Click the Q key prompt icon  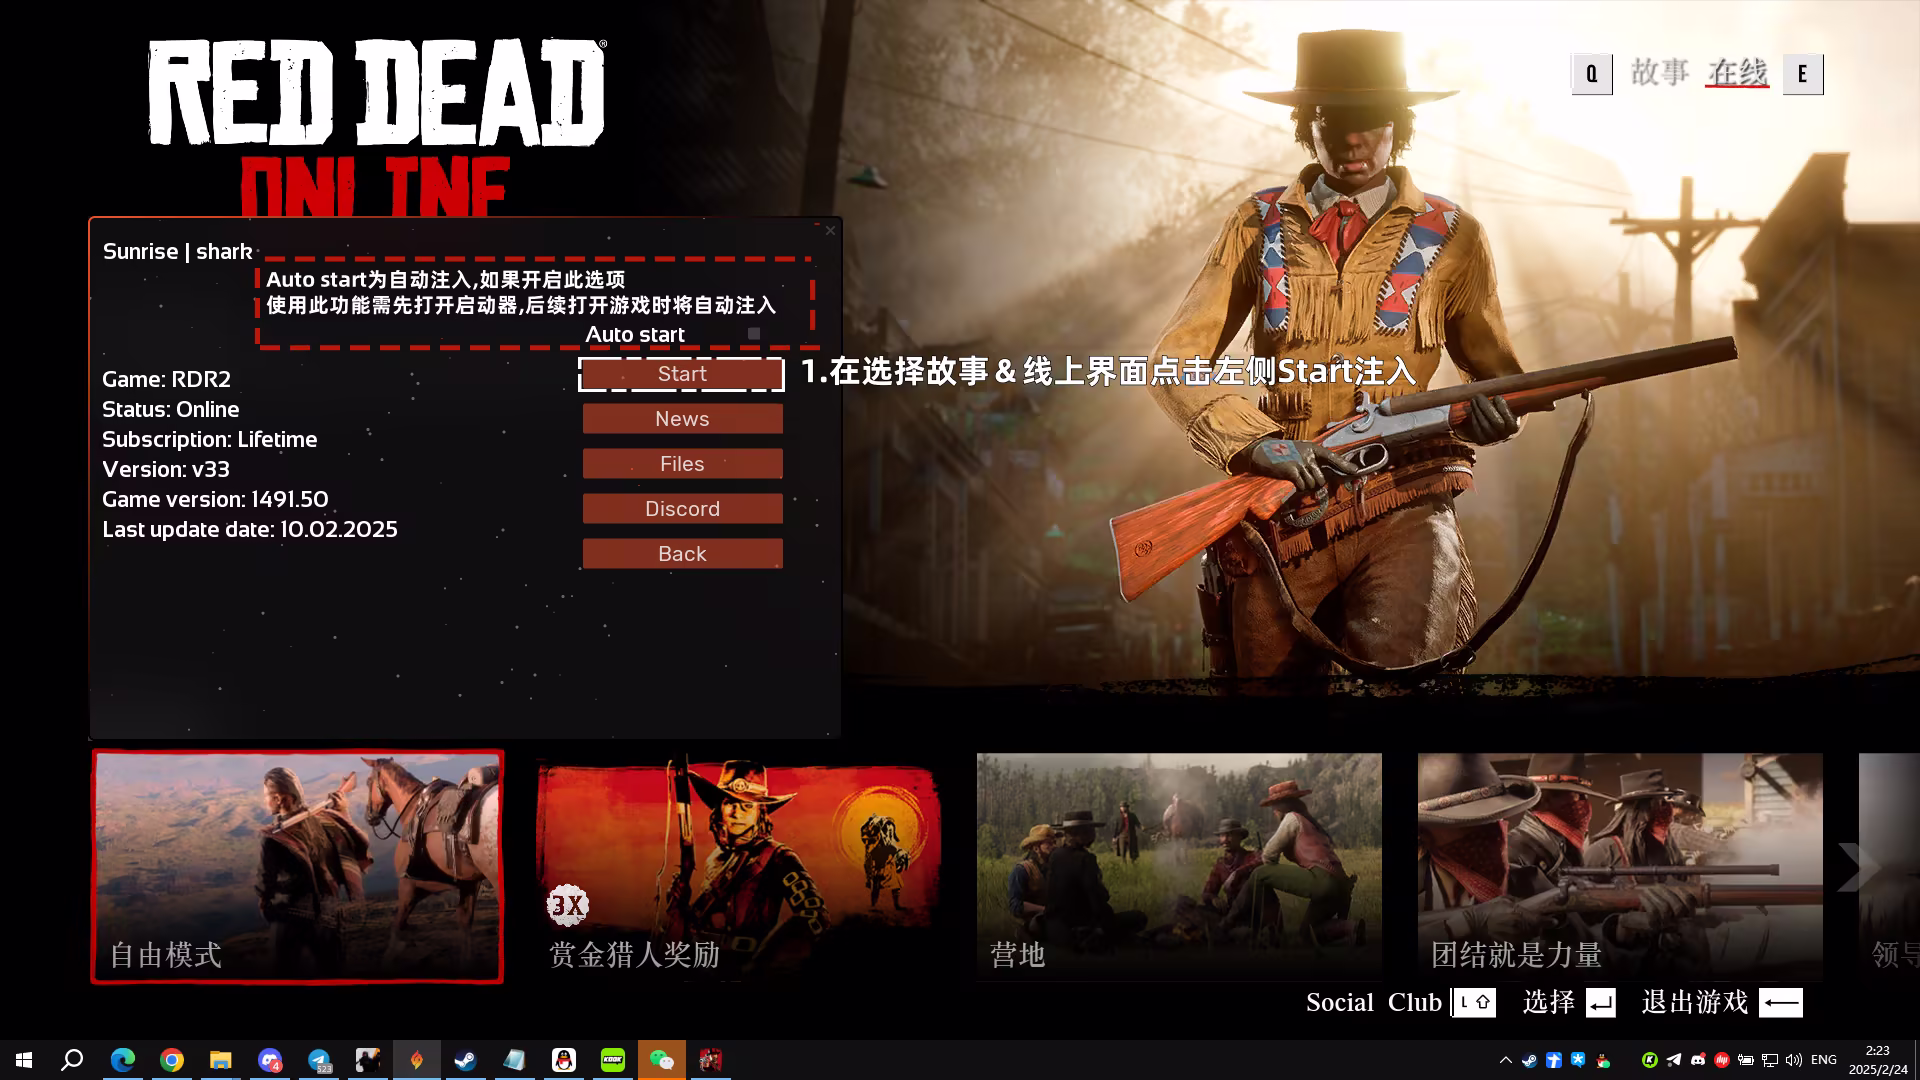point(1591,74)
